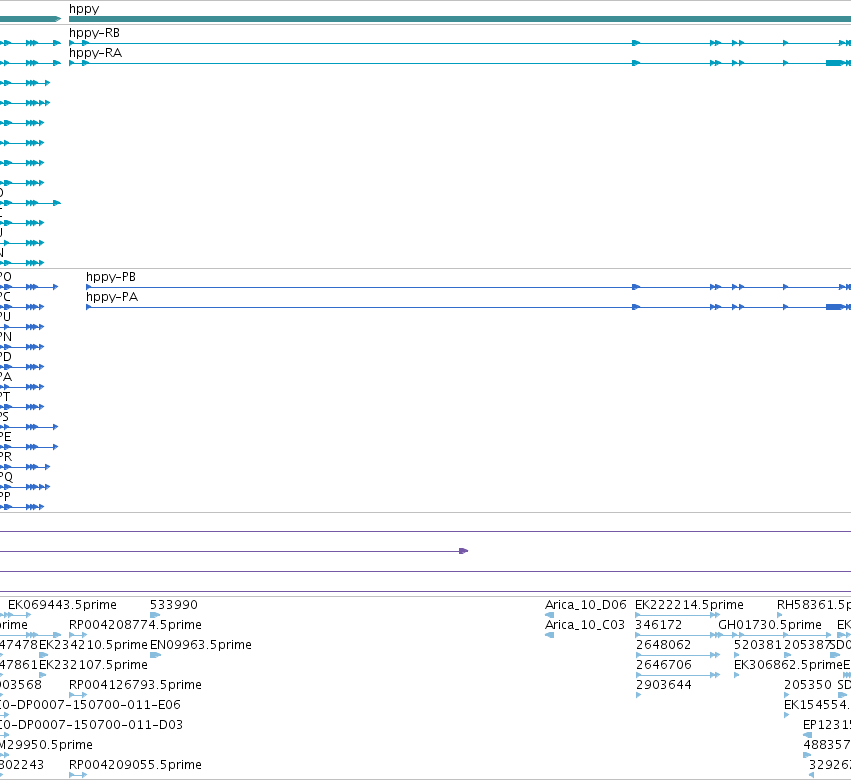Click the feature glyph under RP004209055.5prime
Image resolution: width=851 pixels, height=780 pixels.
click(x=78, y=775)
